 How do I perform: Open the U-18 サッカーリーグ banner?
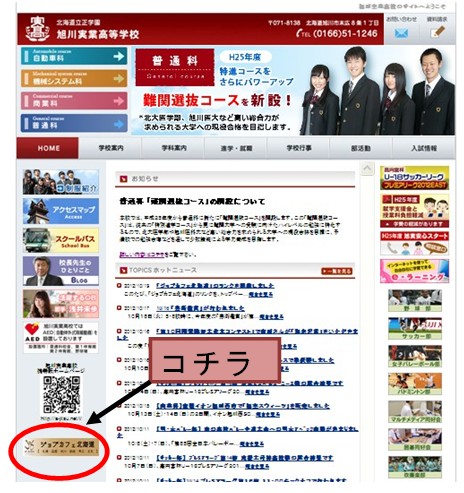[x=414, y=178]
